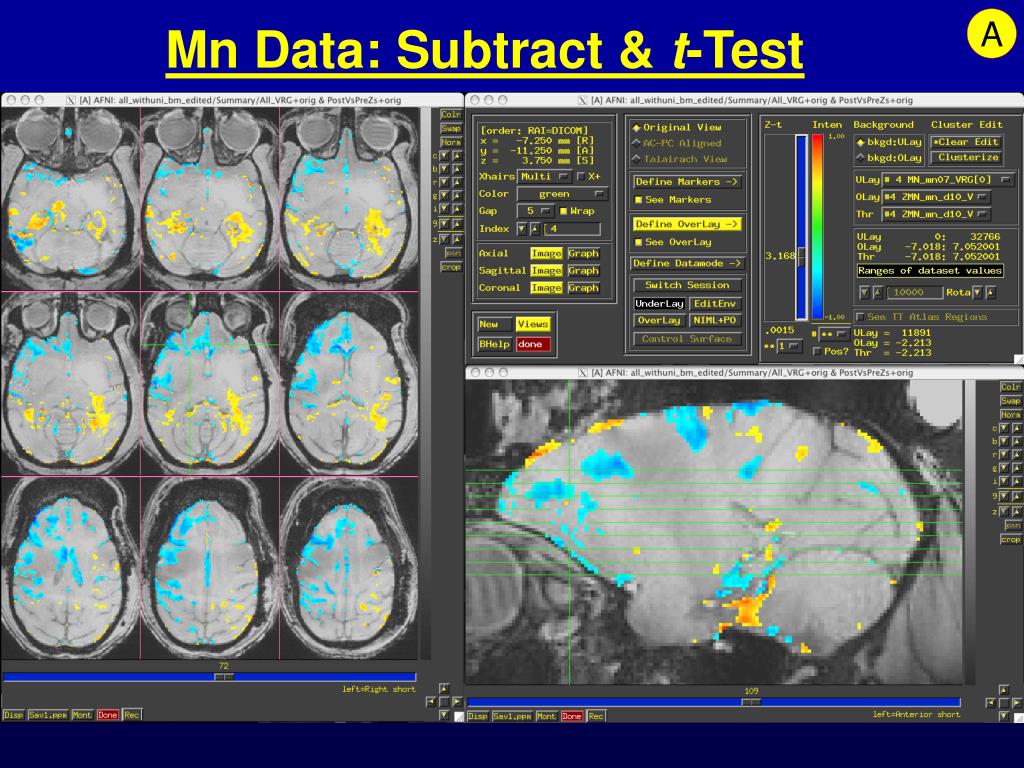This screenshot has height=768, width=1024.
Task: Select bkgd:OLay background option
Action: pyautogui.click(x=889, y=157)
